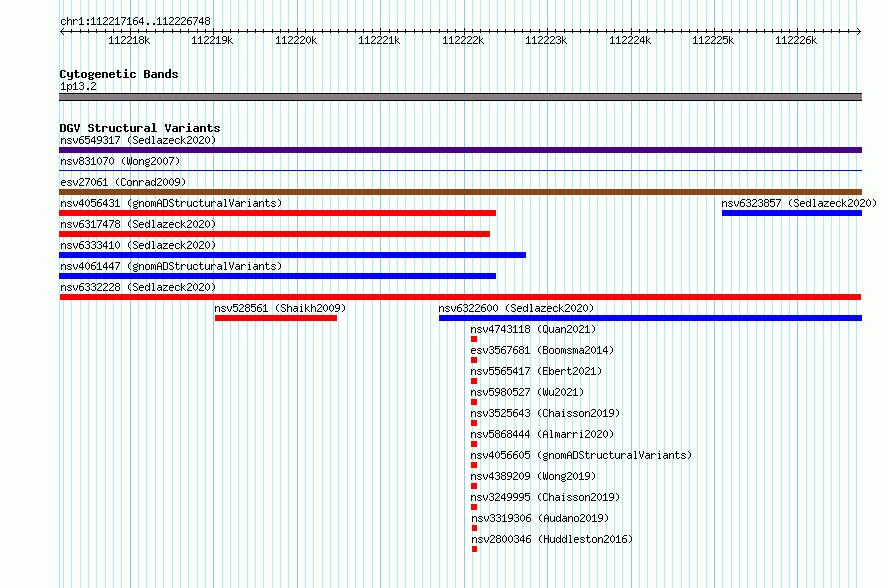The height and width of the screenshot is (588, 890).
Task: Click nsv6332228 (Sedlazeck2020) label
Action: click(138, 287)
